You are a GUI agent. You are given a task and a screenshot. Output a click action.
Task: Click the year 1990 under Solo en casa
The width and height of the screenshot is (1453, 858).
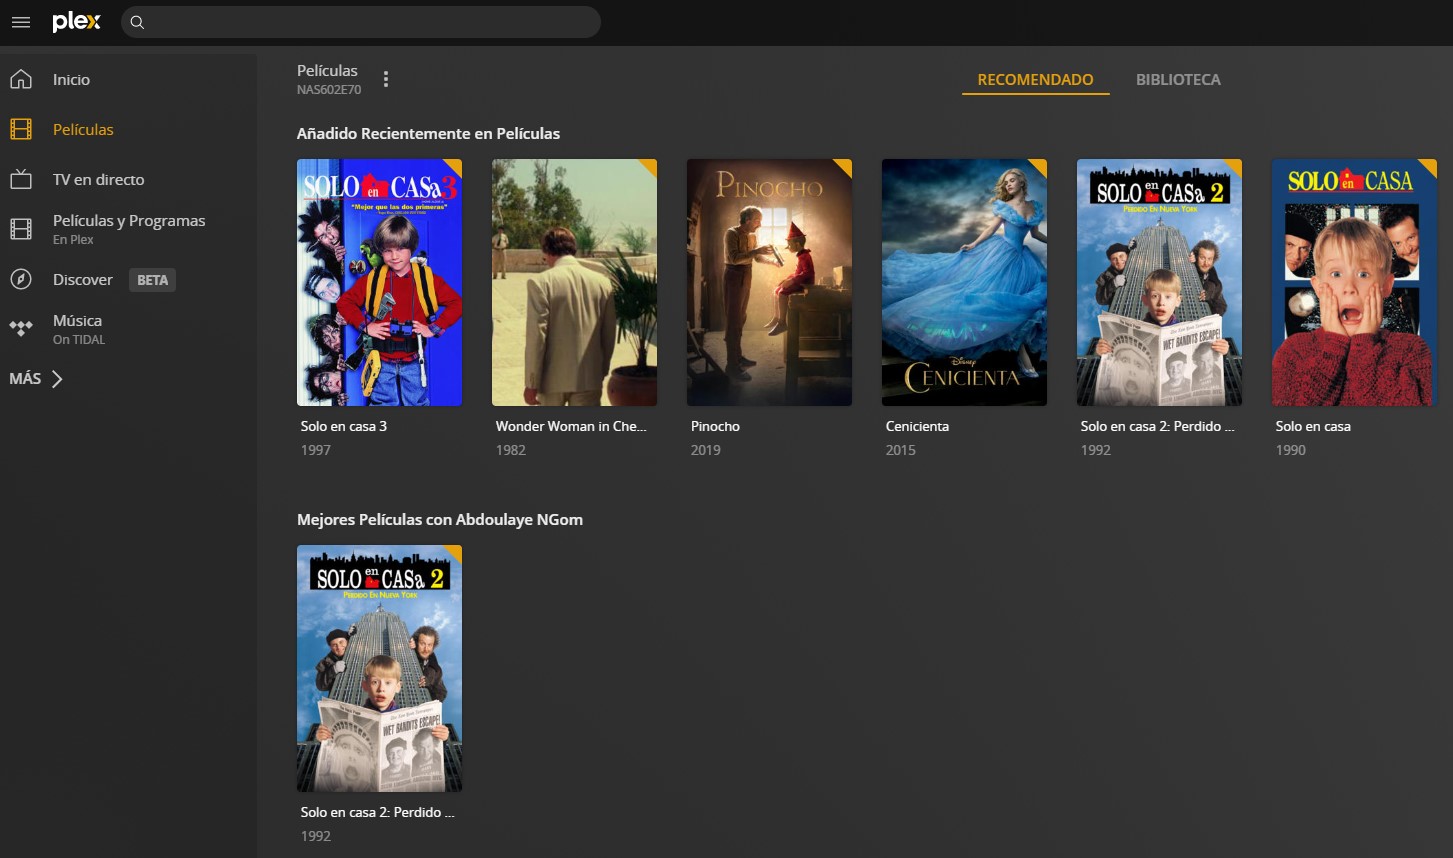pyautogui.click(x=1290, y=450)
